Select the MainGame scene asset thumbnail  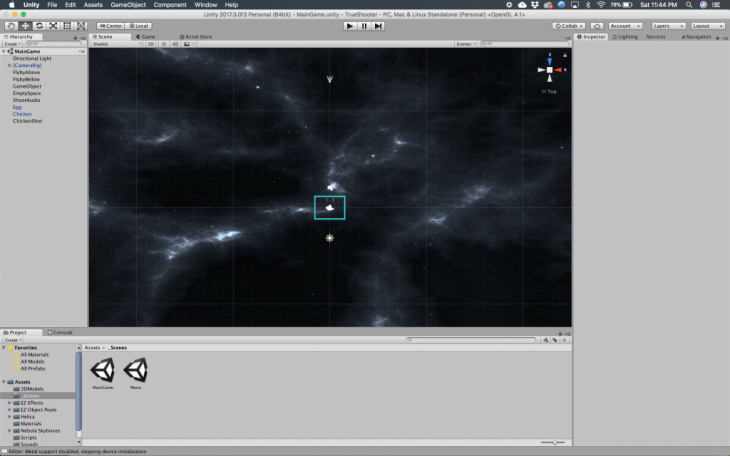(103, 370)
